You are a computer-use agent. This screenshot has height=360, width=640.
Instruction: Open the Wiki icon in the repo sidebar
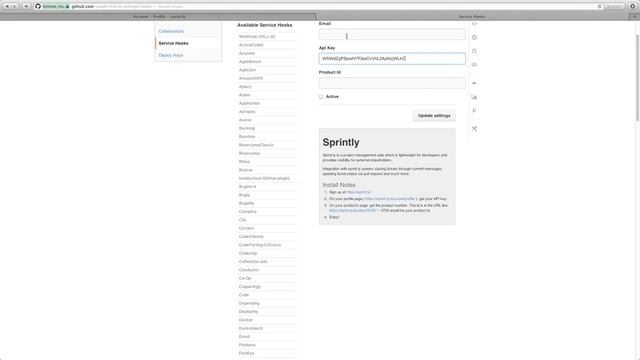click(x=474, y=64)
